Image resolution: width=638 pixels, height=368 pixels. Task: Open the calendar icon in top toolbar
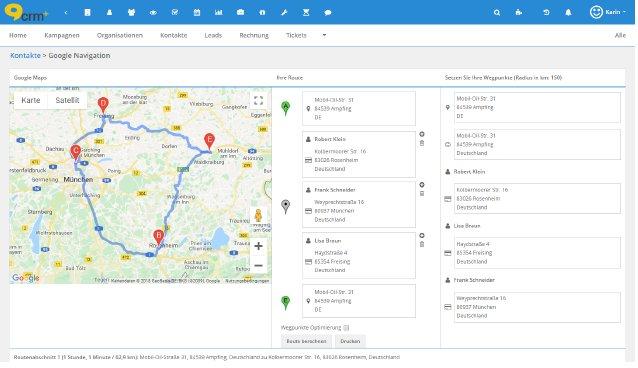197,13
